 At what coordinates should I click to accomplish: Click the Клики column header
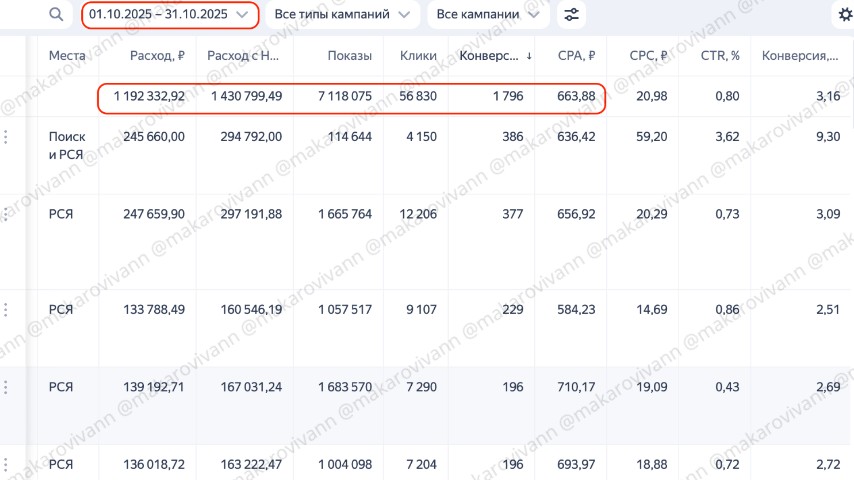pyautogui.click(x=417, y=56)
